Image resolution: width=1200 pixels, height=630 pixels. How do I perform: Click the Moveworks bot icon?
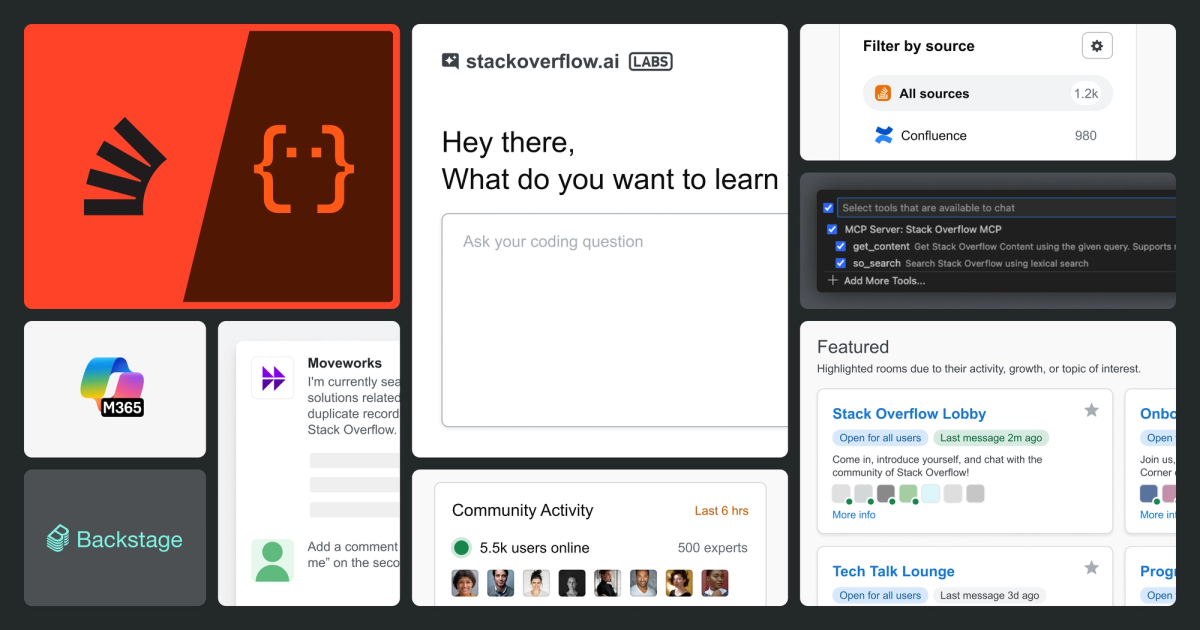click(273, 379)
